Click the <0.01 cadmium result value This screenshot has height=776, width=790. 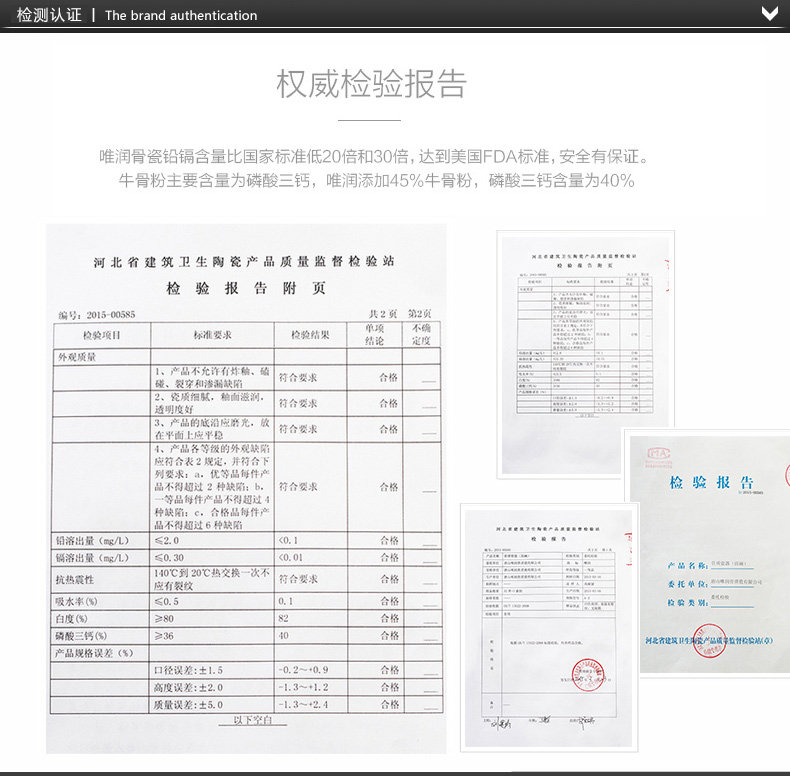[x=291, y=558]
